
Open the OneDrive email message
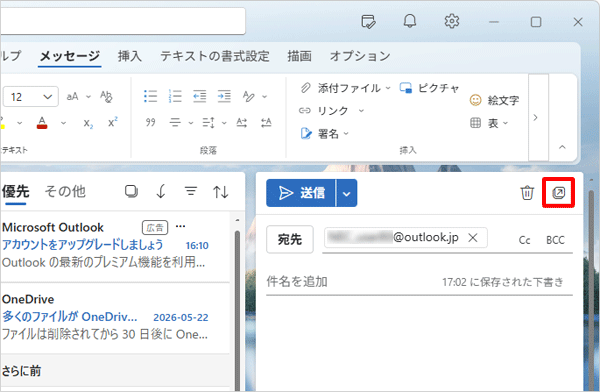point(115,318)
